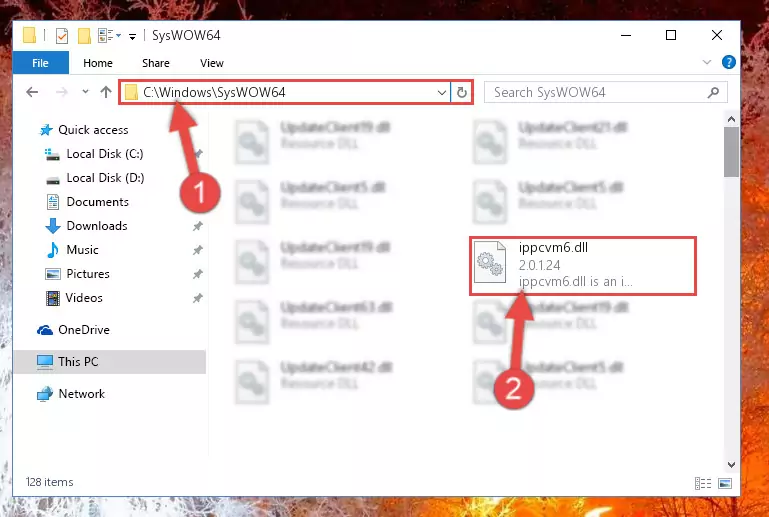Expand the ribbon with the chevron
Viewport: 769px width, 517px height.
[707, 62]
